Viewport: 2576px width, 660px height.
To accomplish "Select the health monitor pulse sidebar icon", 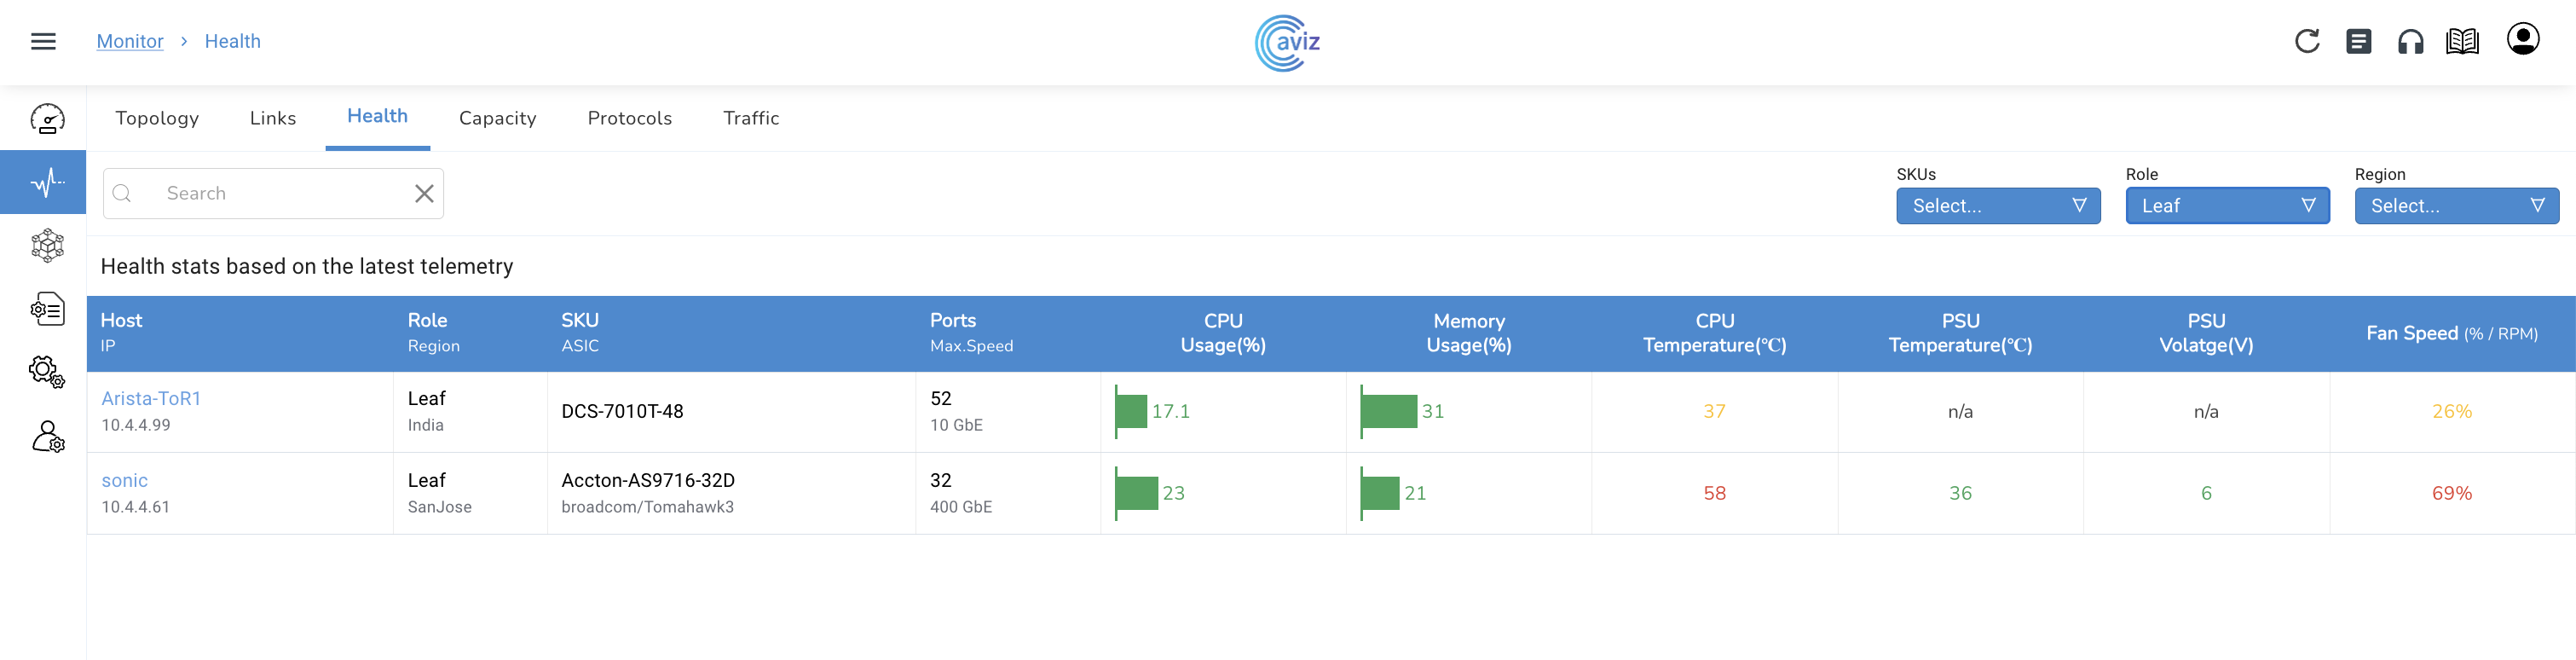I will pyautogui.click(x=47, y=182).
